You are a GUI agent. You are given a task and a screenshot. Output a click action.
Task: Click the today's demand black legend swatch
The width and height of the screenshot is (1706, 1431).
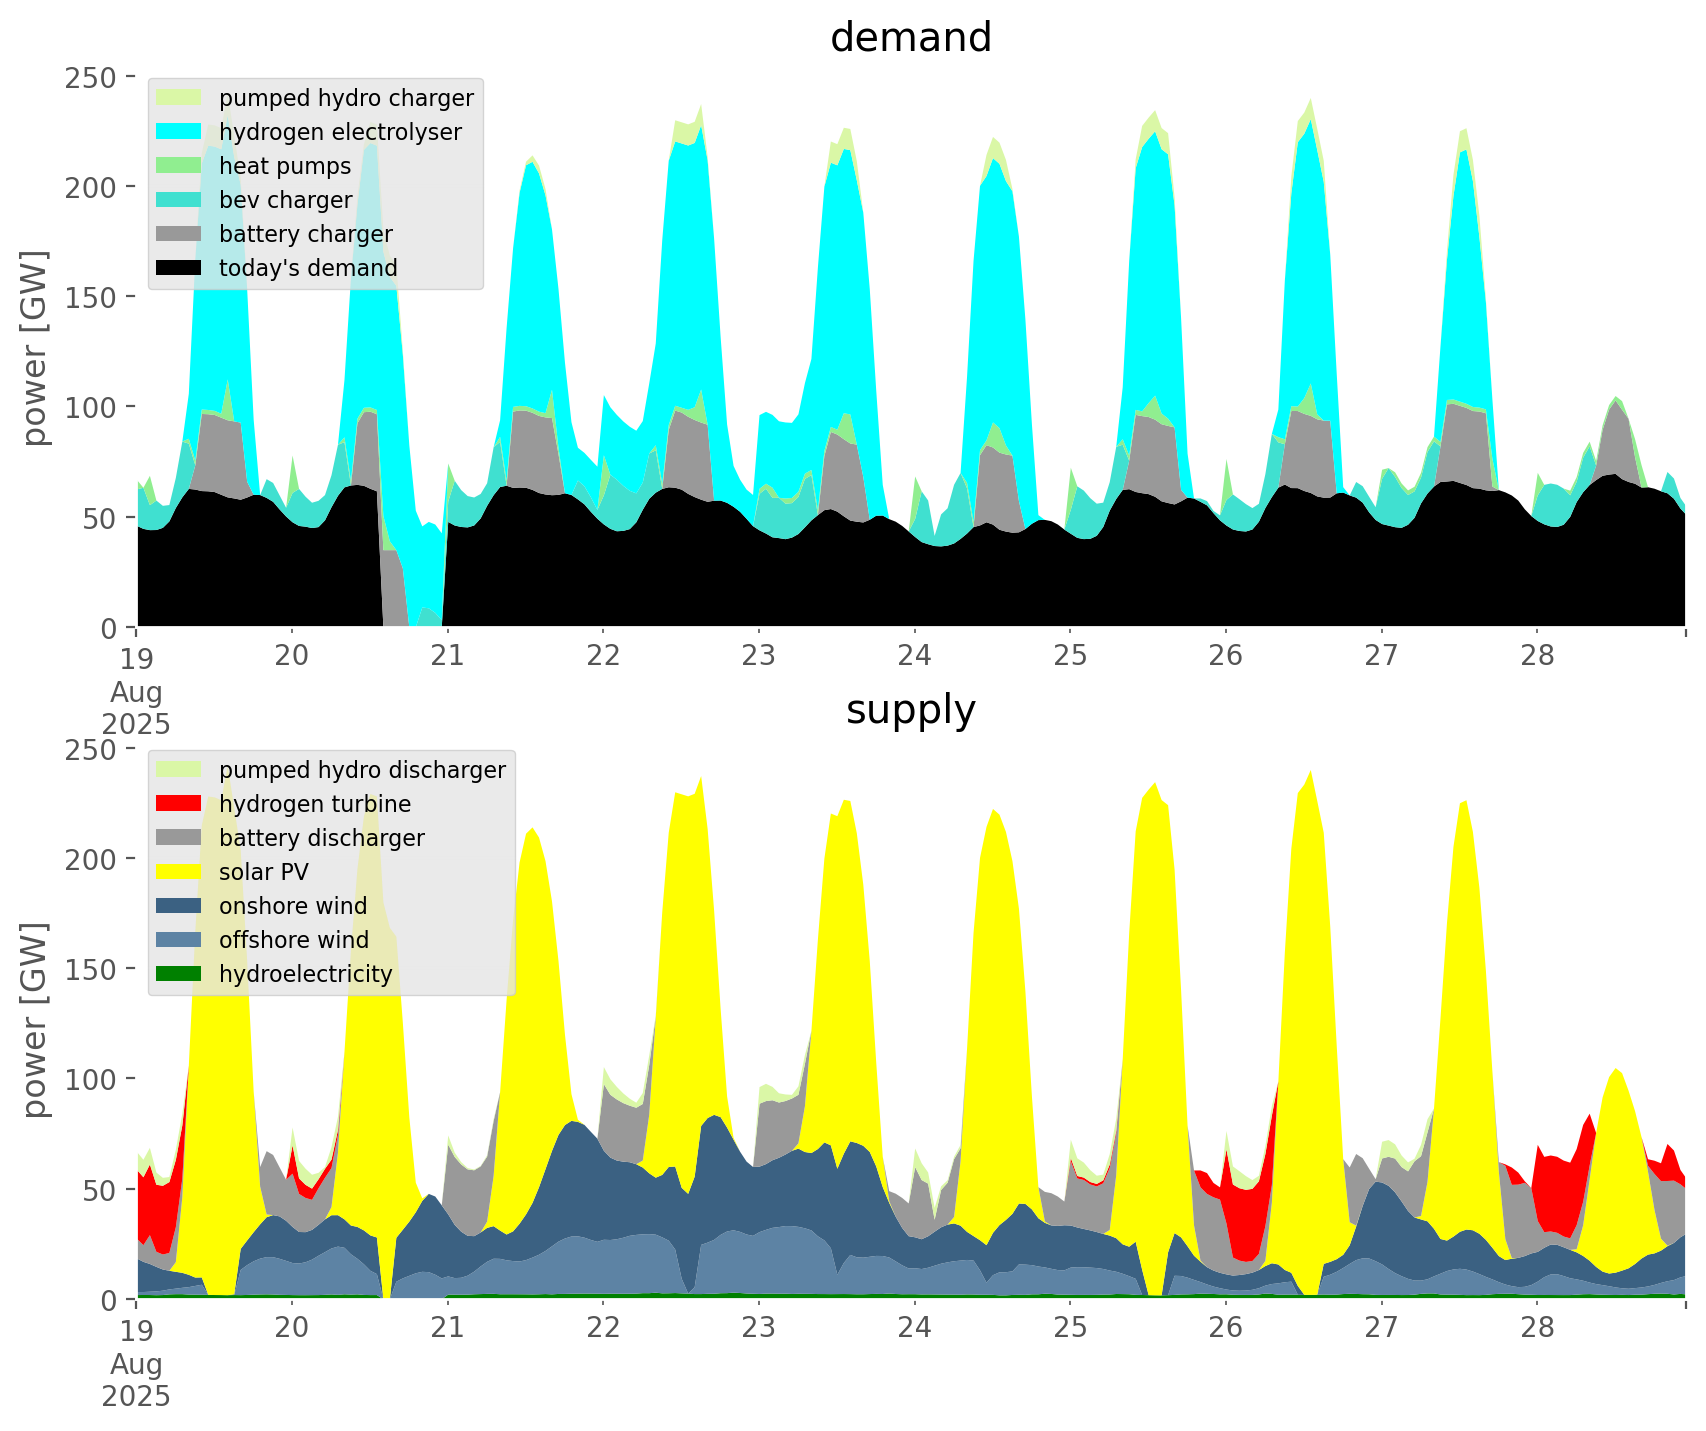[180, 268]
